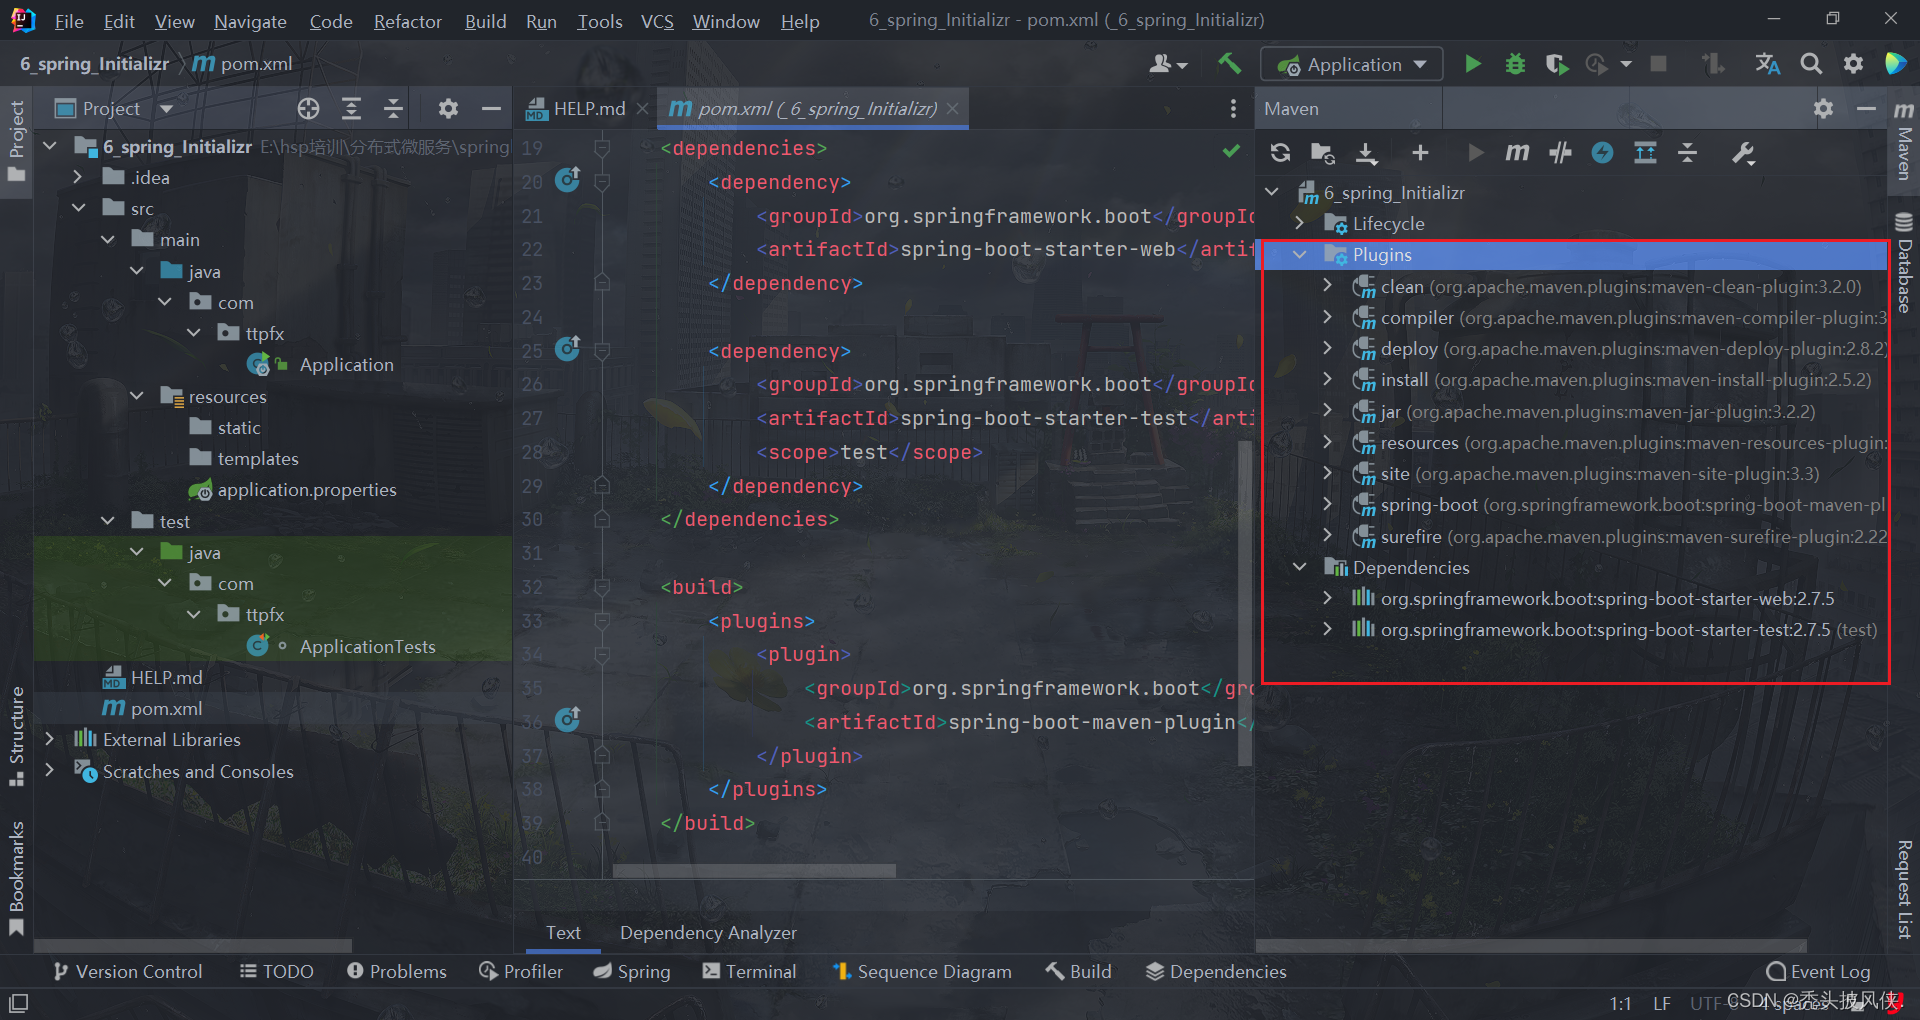Click gutter icon on line 20
The height and width of the screenshot is (1020, 1920).
pyautogui.click(x=568, y=180)
